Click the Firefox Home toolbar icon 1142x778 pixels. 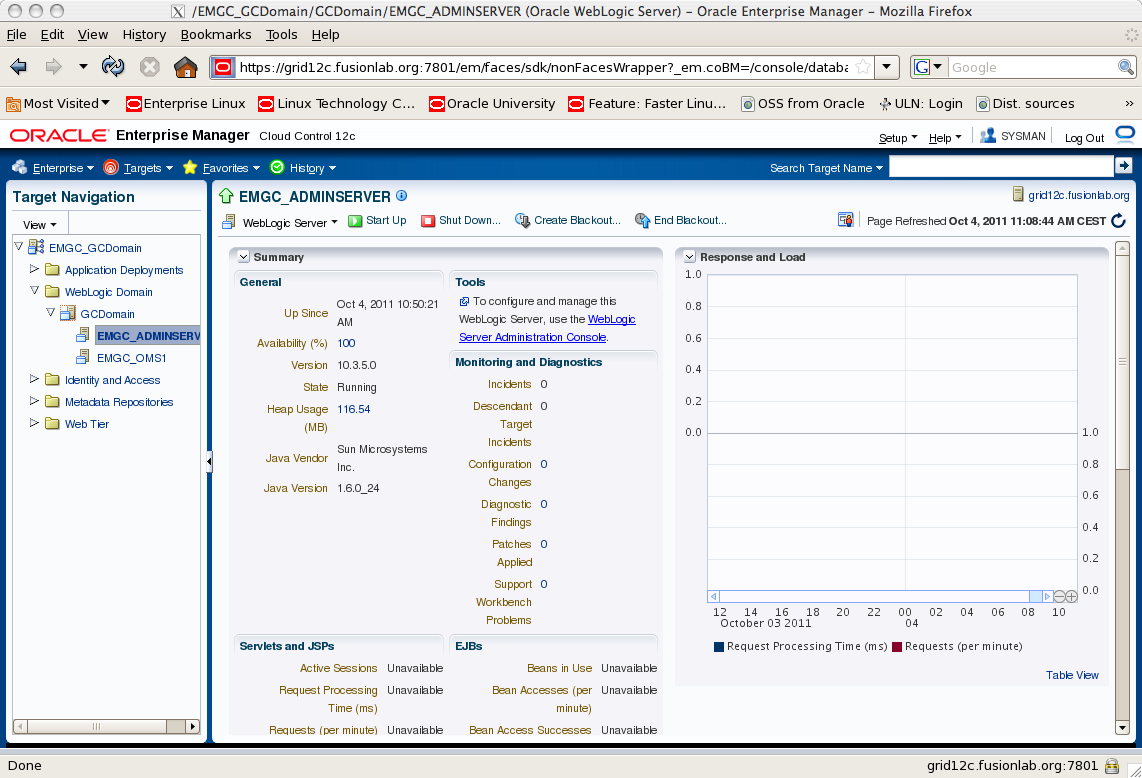point(185,66)
